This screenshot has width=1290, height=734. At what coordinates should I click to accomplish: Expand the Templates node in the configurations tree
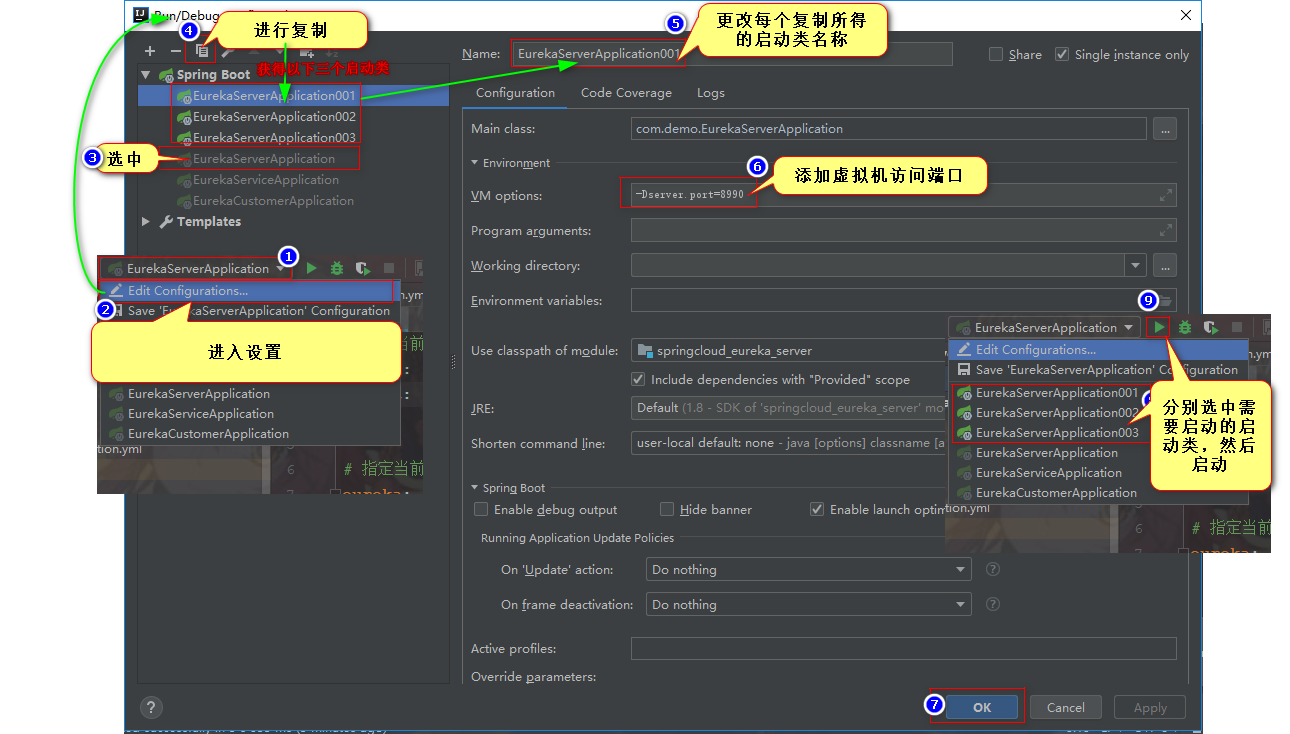point(146,222)
